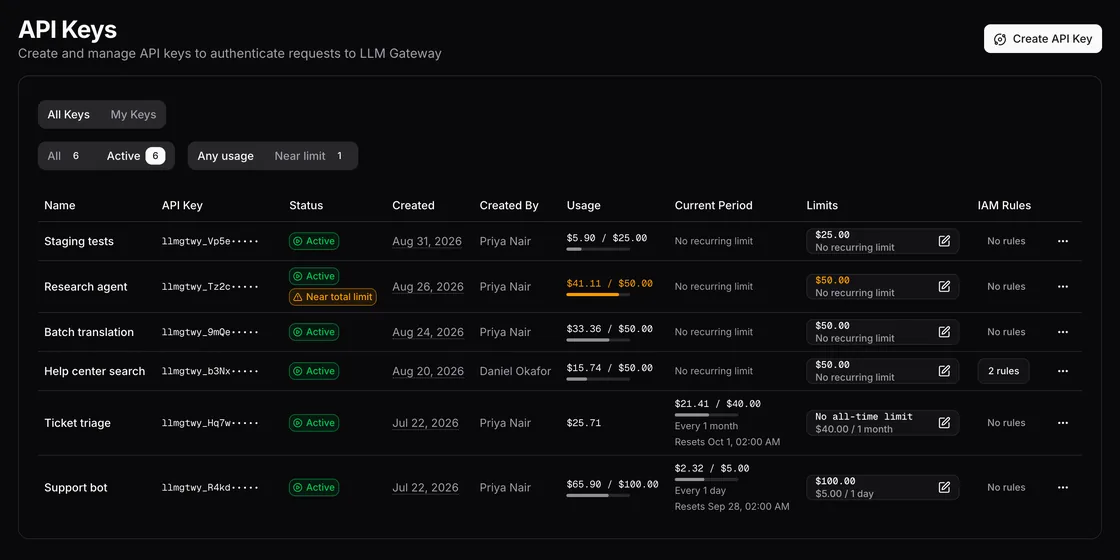The width and height of the screenshot is (1120, 560).
Task: Click the Created column header
Action: point(413,205)
